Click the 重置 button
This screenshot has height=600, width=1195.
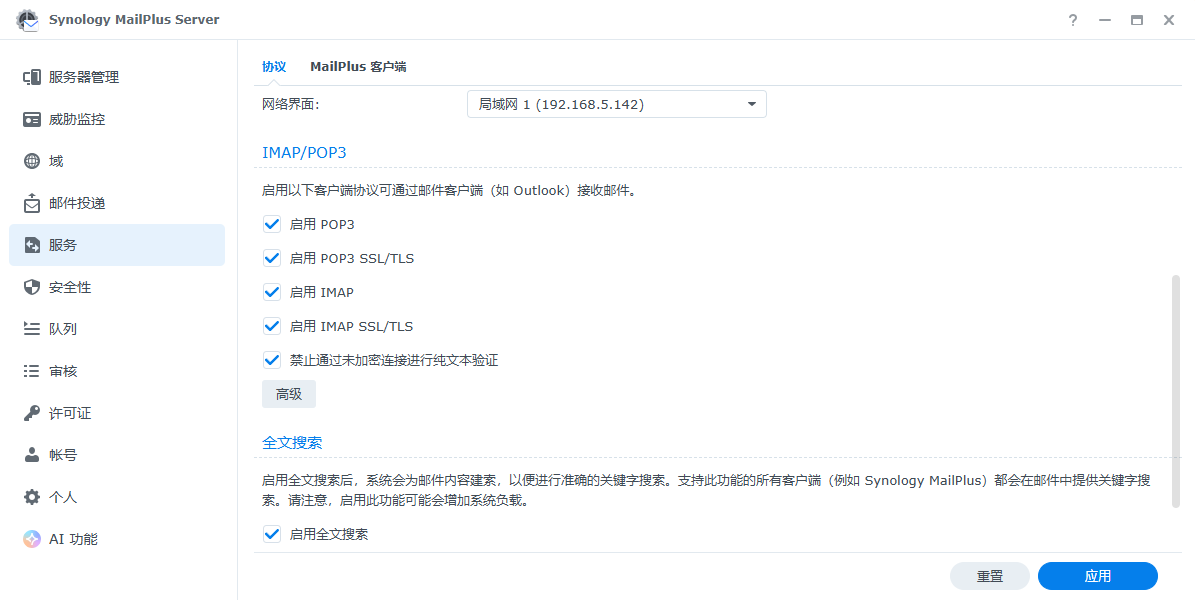[x=989, y=576]
